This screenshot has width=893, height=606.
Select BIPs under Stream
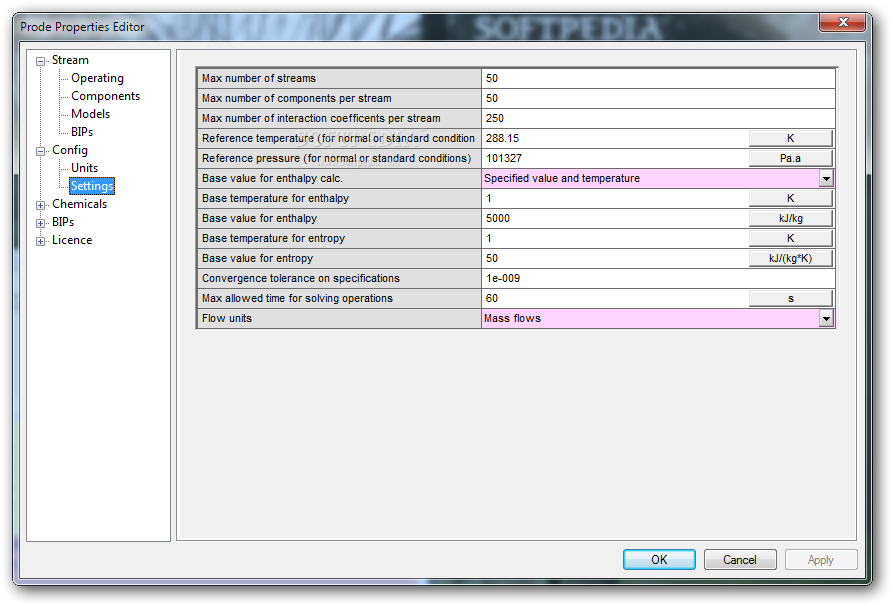82,132
